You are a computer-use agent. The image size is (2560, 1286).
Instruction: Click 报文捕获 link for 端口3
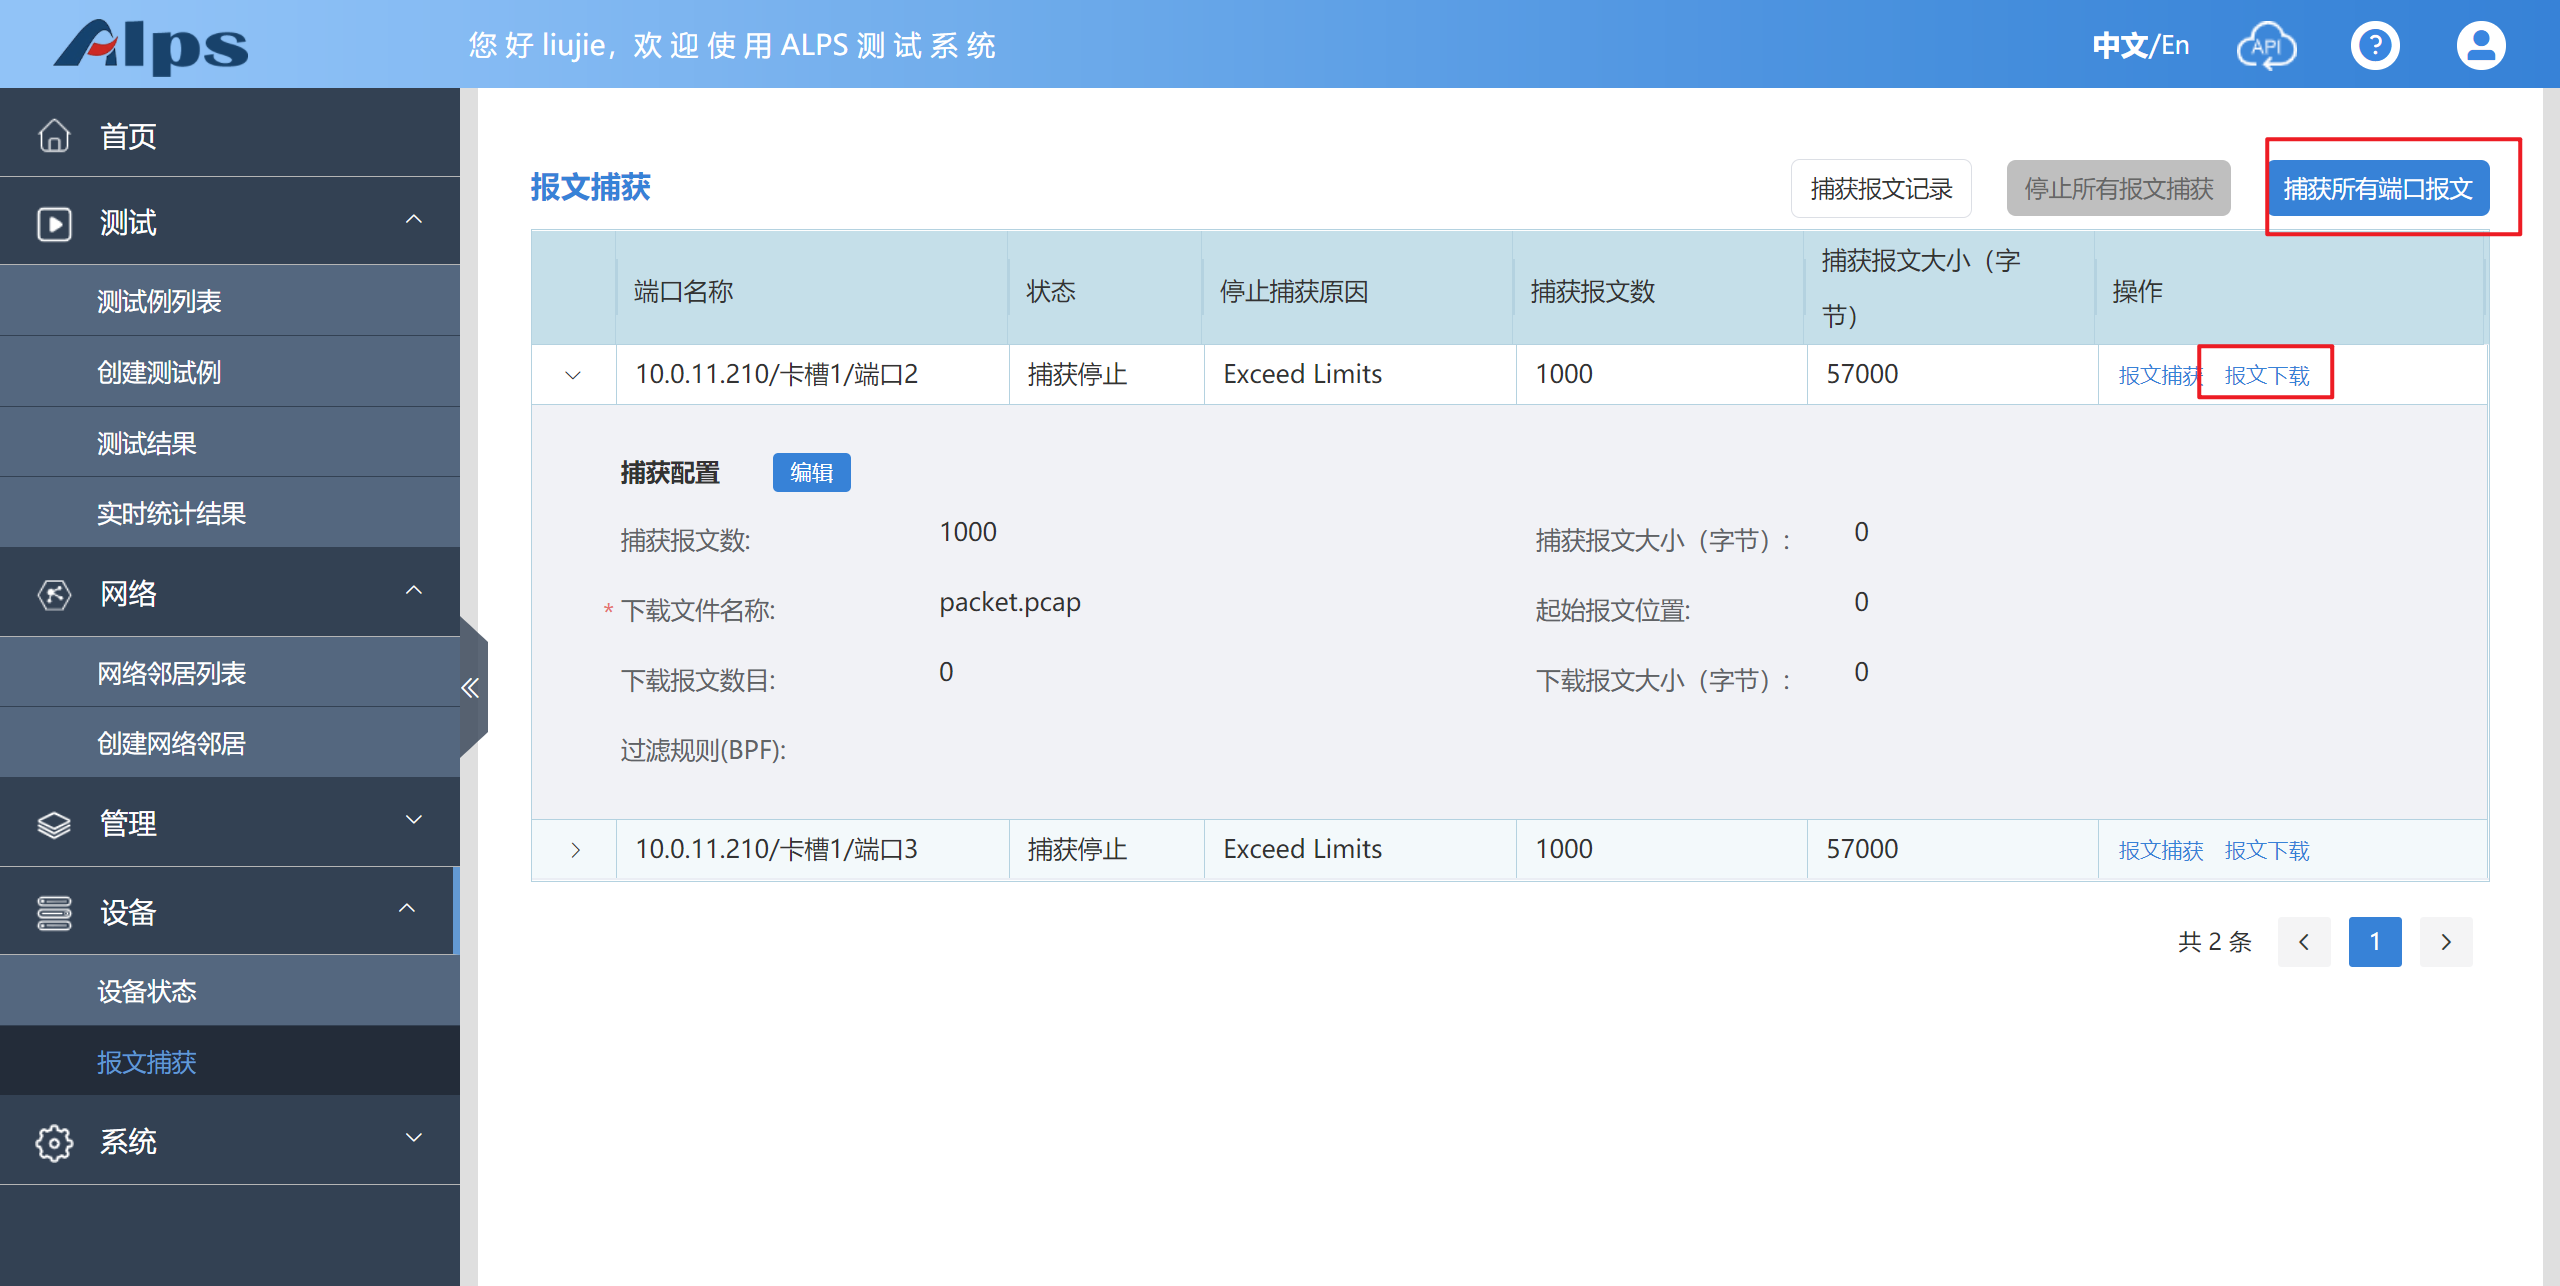tap(2160, 850)
